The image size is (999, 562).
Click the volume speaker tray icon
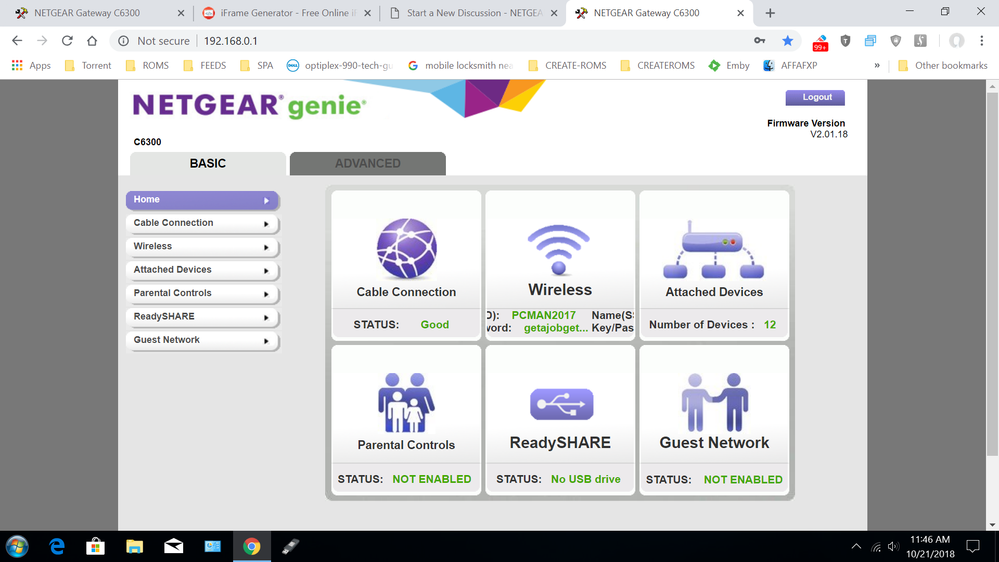pyautogui.click(x=893, y=547)
